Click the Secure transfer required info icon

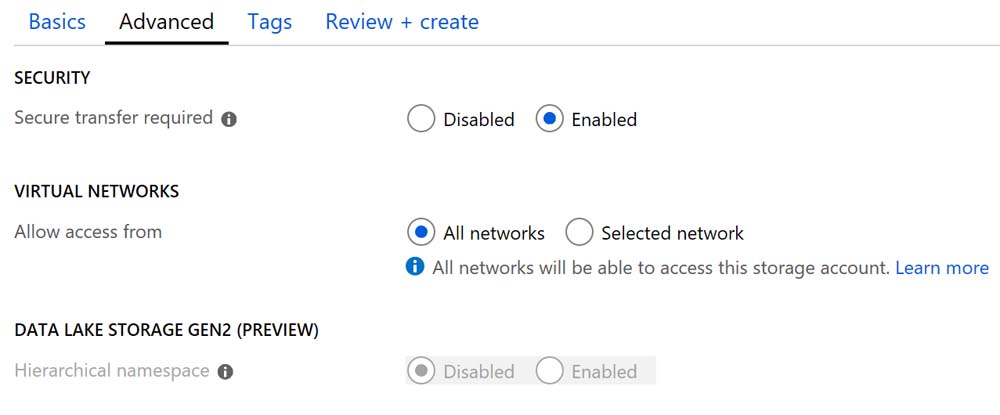229,120
